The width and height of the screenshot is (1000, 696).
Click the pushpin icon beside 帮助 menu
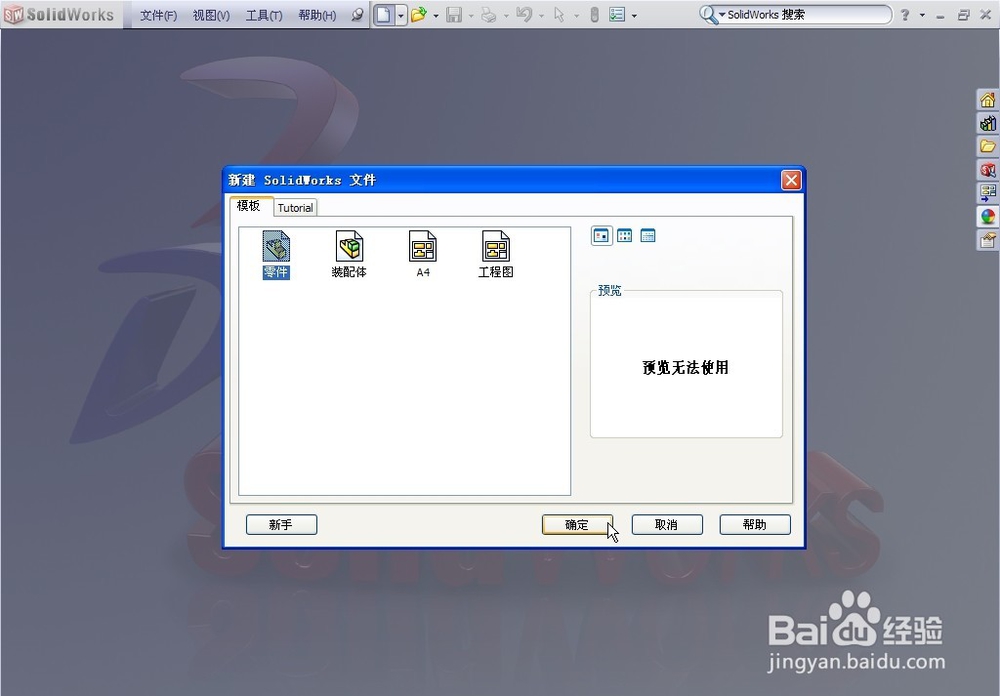[357, 15]
